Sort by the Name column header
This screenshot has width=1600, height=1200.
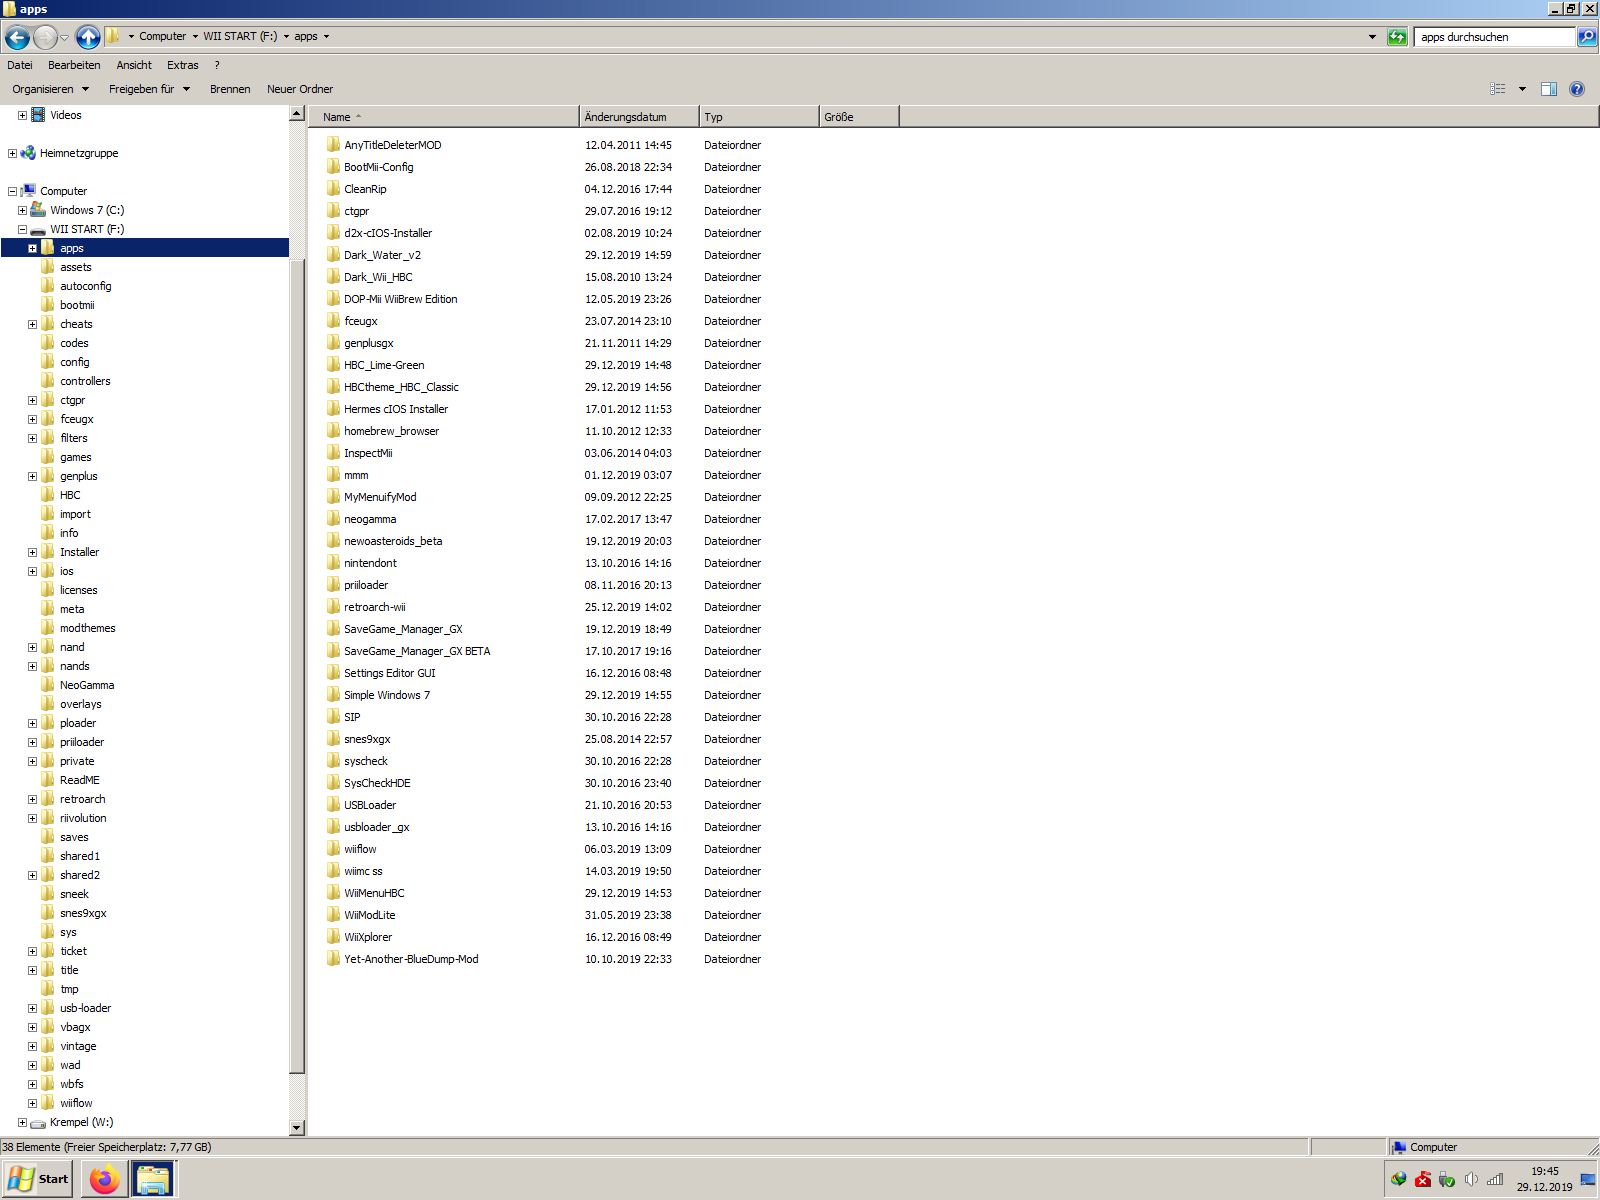click(444, 117)
